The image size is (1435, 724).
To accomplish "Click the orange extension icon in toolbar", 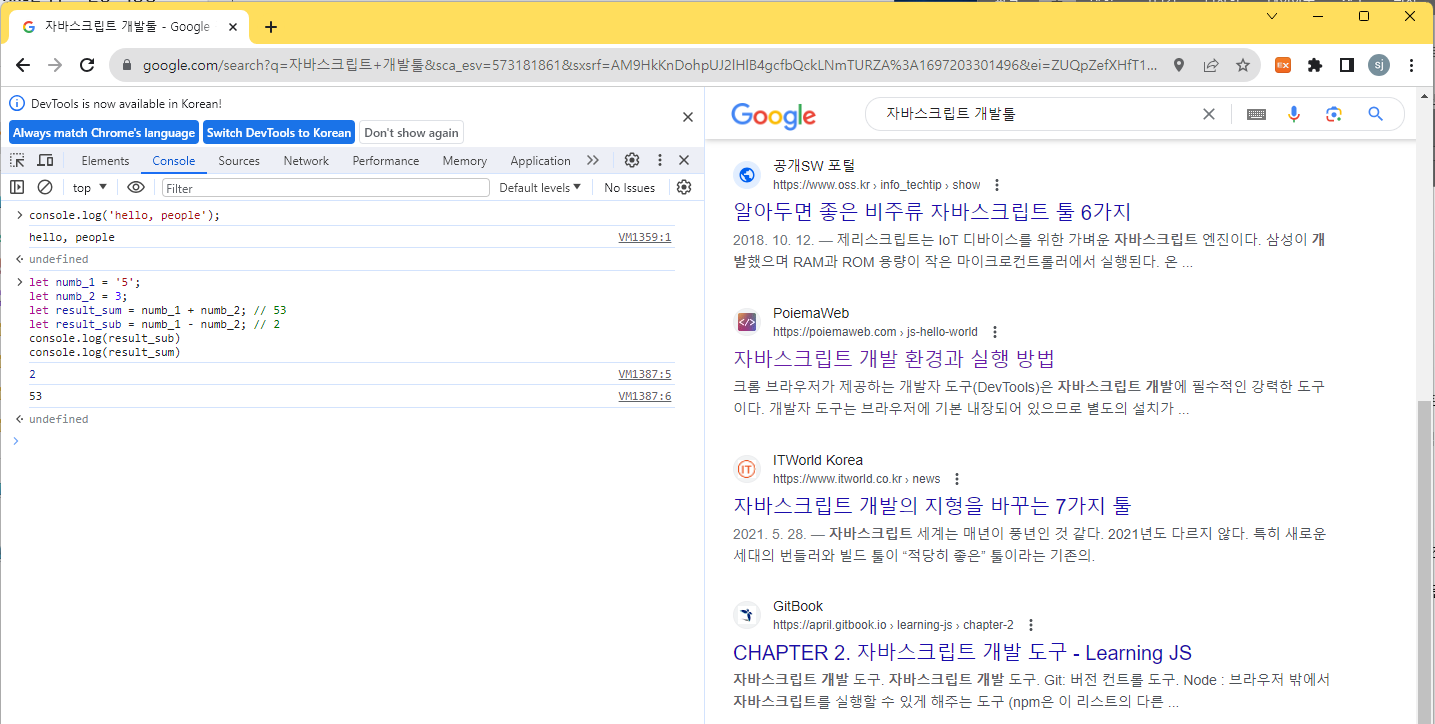I will coord(1283,65).
